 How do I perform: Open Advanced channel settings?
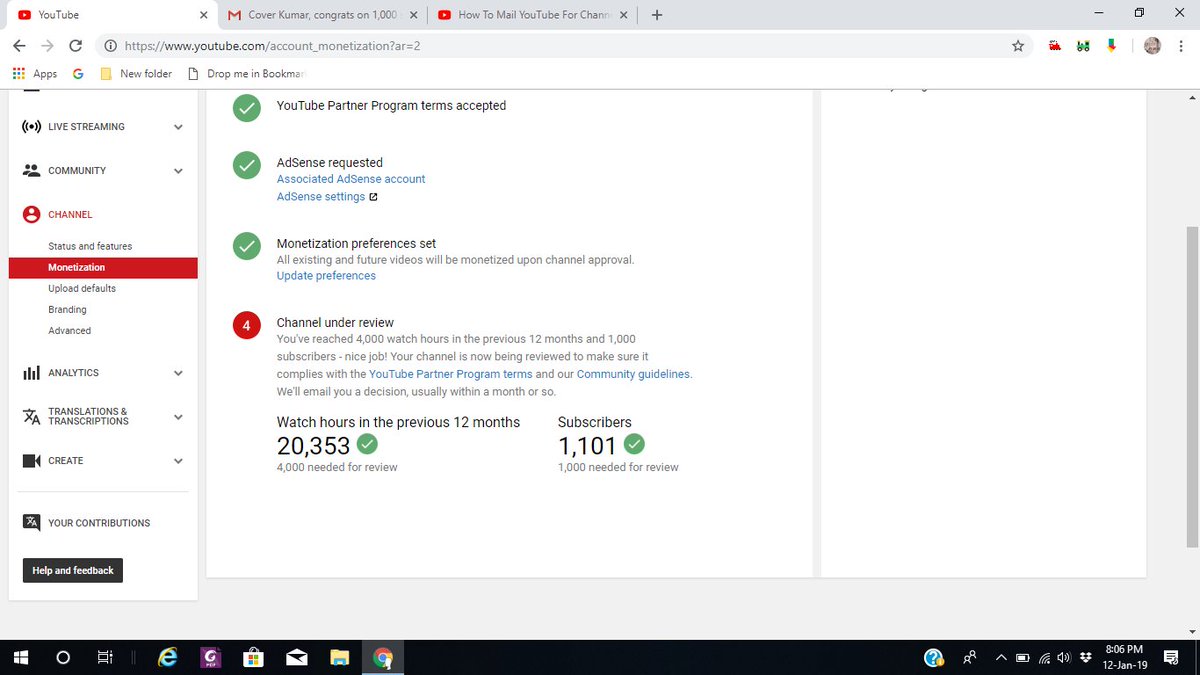click(69, 331)
